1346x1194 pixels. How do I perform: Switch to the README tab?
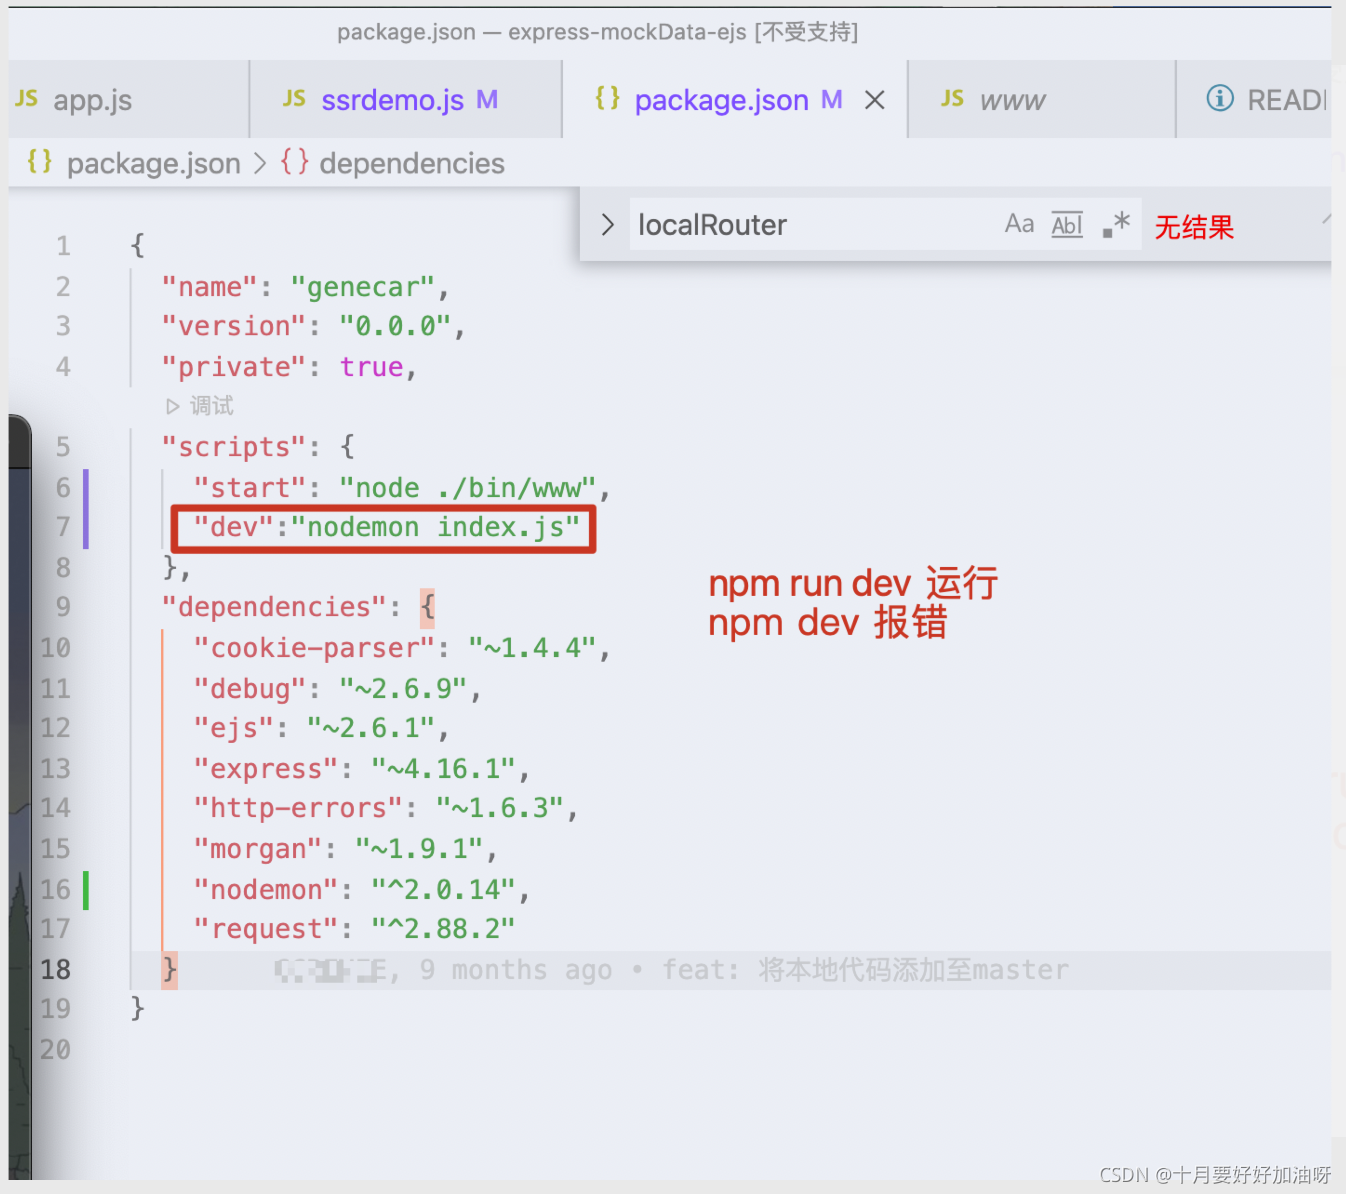pos(1255,100)
